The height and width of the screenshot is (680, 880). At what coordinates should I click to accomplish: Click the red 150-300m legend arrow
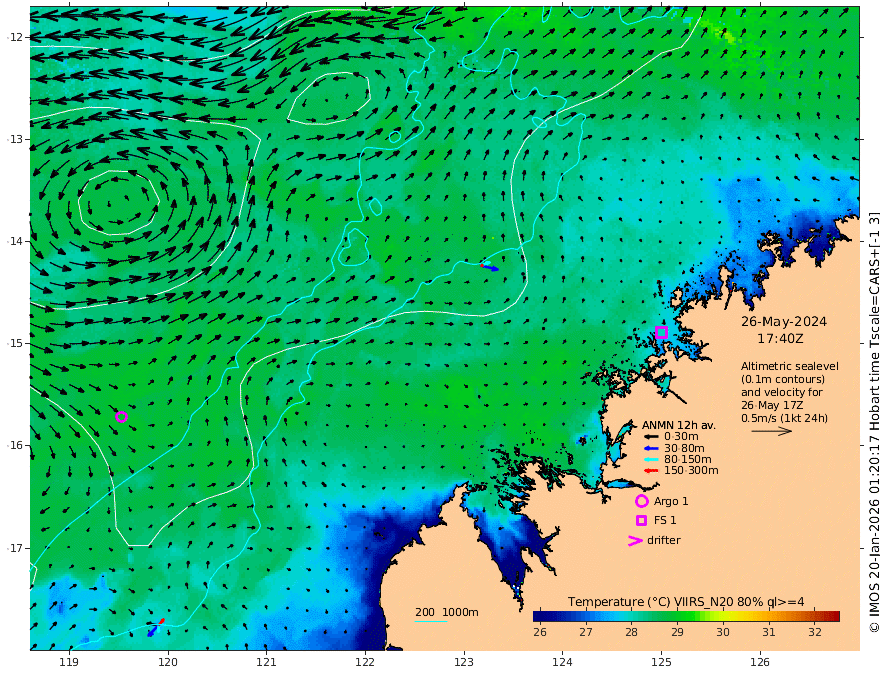coord(650,470)
